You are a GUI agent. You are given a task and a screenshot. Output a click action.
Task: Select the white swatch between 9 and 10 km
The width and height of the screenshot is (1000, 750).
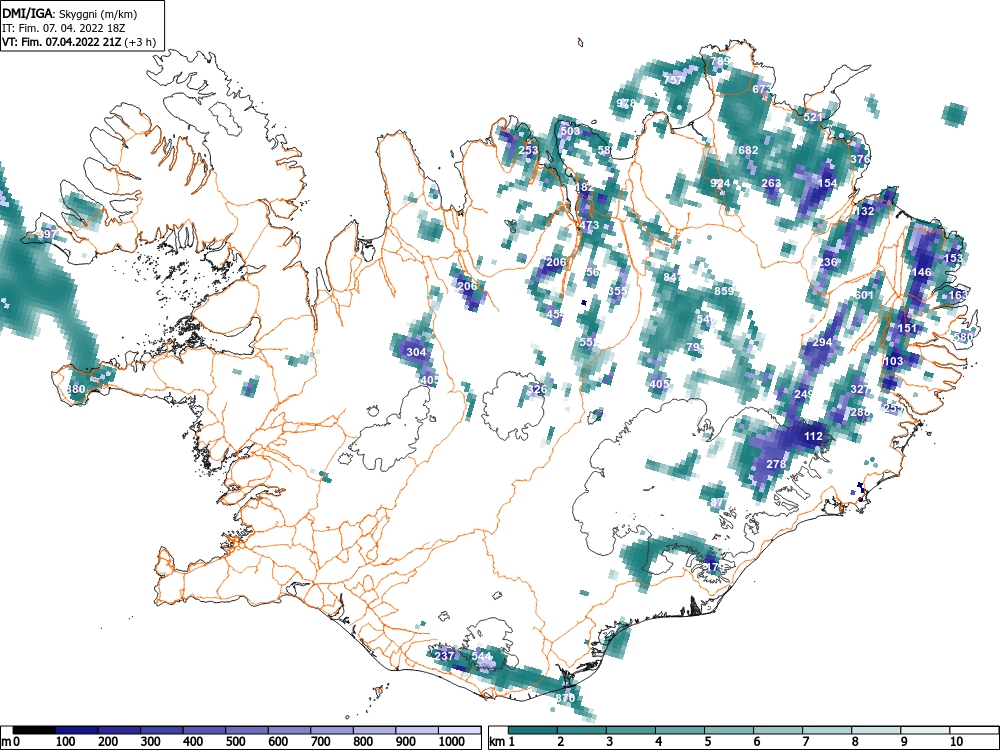click(x=925, y=730)
